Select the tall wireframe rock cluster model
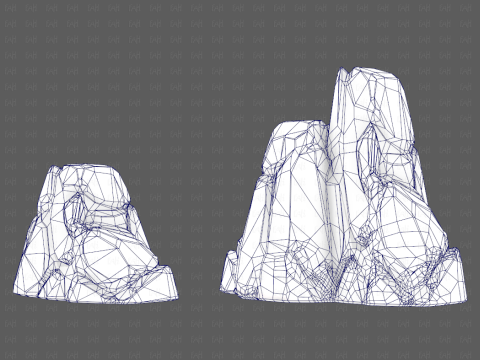Image resolution: width=480 pixels, height=360 pixels. 343,187
